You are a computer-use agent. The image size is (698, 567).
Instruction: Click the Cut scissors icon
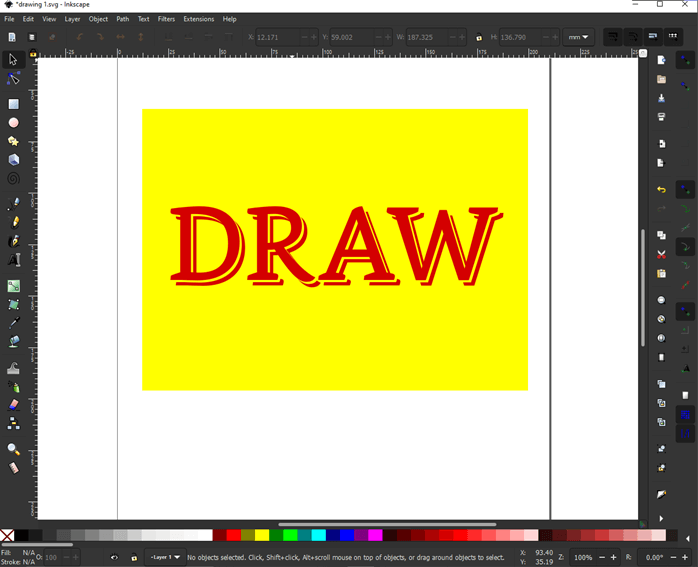(661, 255)
